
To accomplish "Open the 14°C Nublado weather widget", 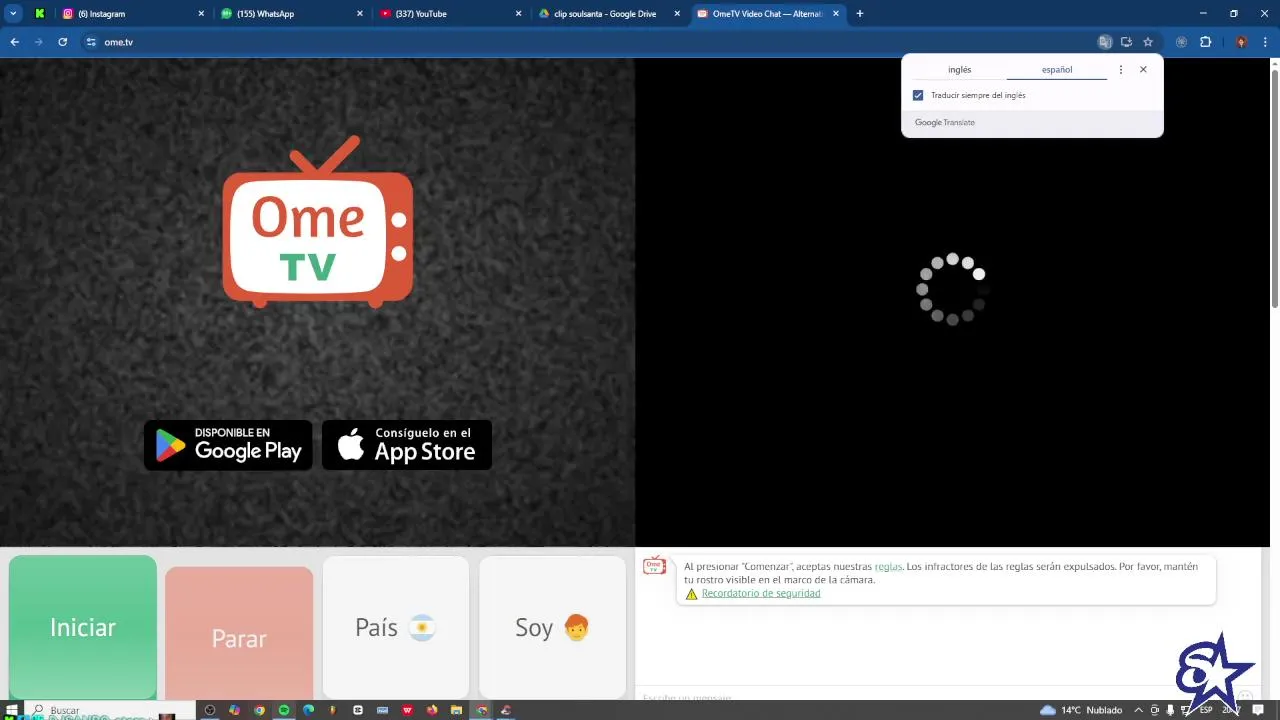I will click(1080, 710).
